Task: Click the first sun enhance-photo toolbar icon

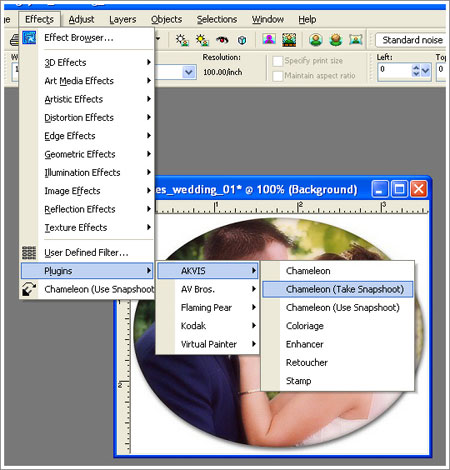Action: pyautogui.click(x=182, y=40)
